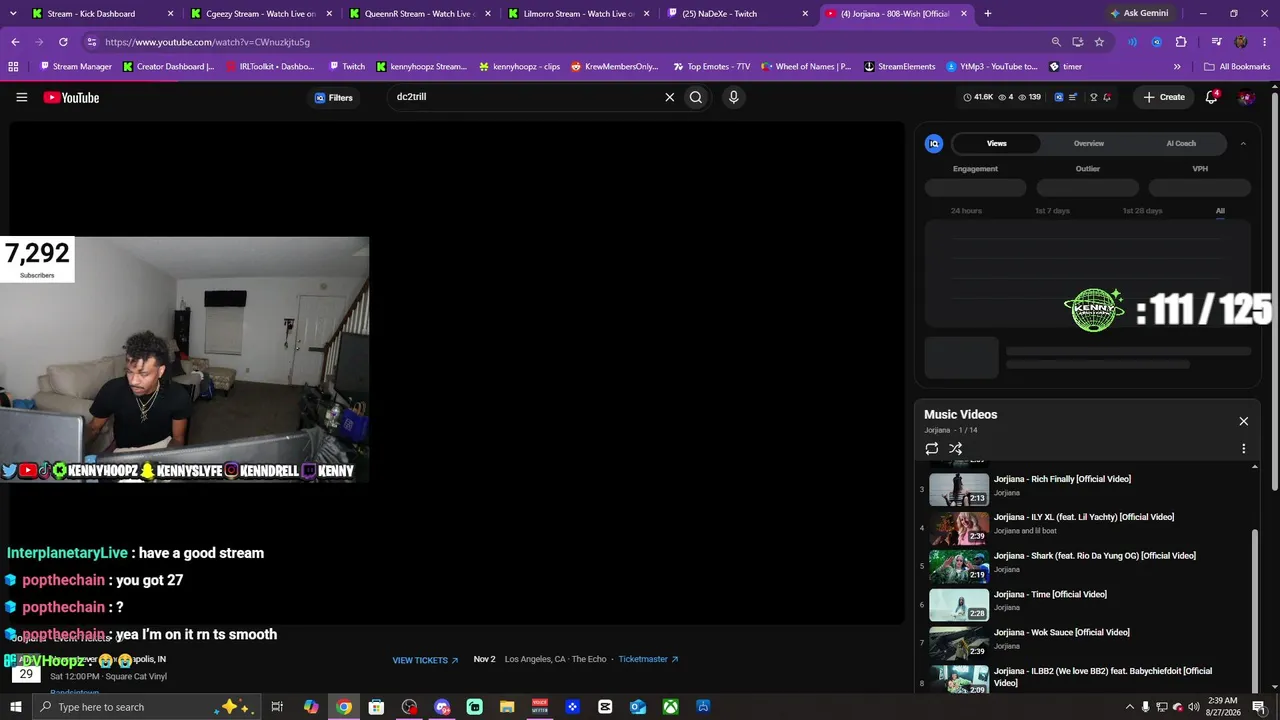Go back in browser history
This screenshot has width=1280, height=720.
[x=15, y=42]
